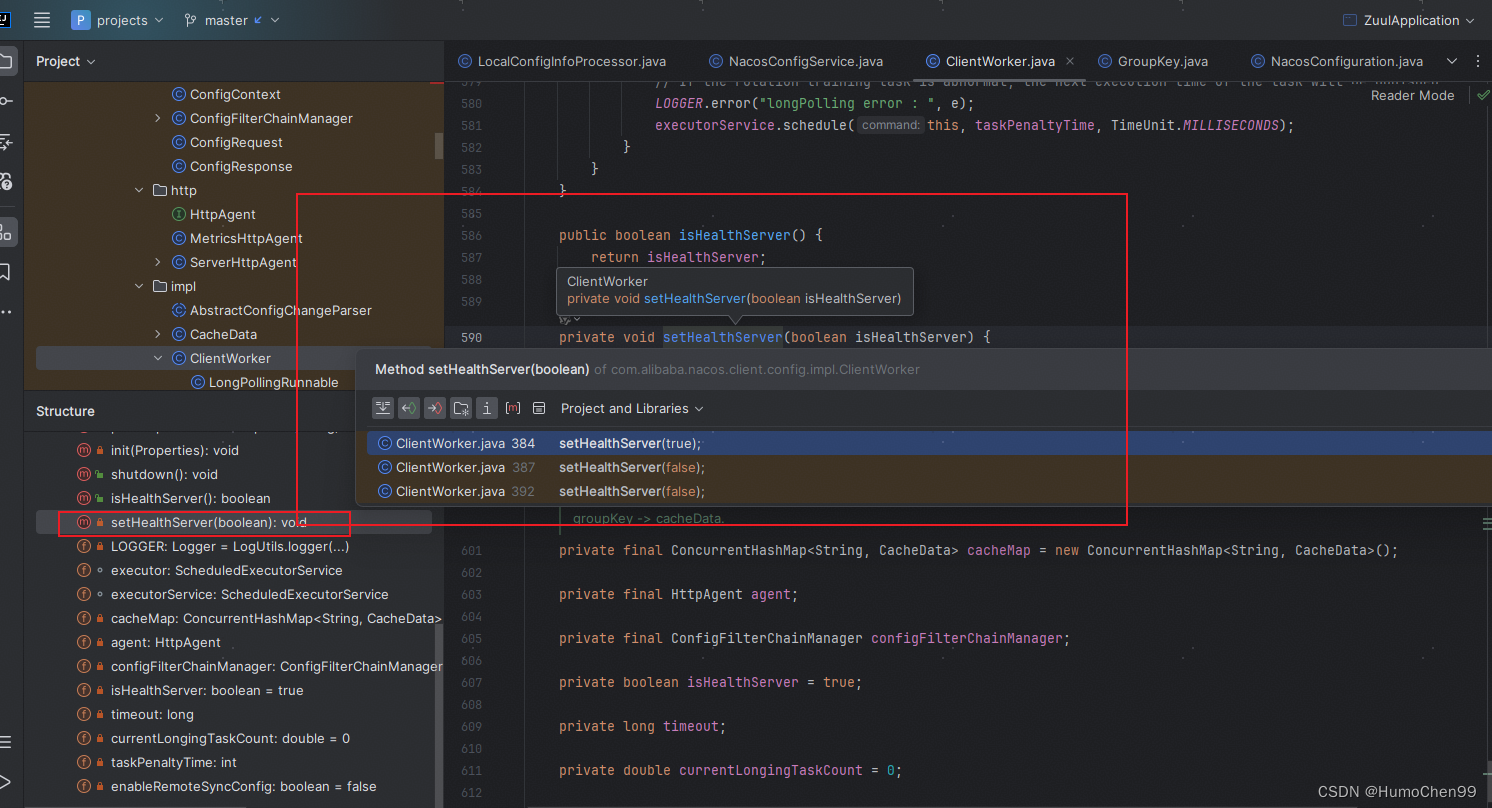Select timeout: long field in Structure
This screenshot has height=808, width=1492.
tap(152, 714)
